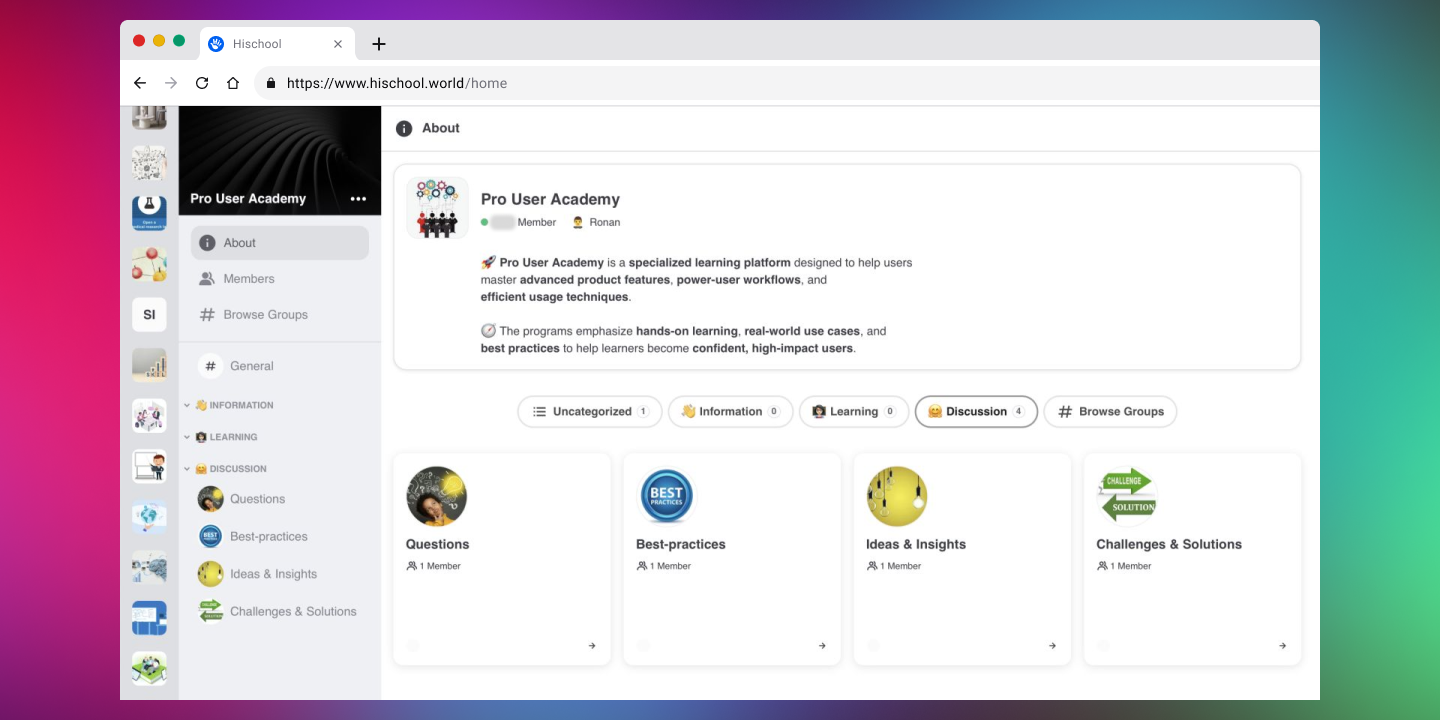The image size is (1440, 720).
Task: Open the three-dot menu beside Pro User Academy
Action: pos(358,199)
